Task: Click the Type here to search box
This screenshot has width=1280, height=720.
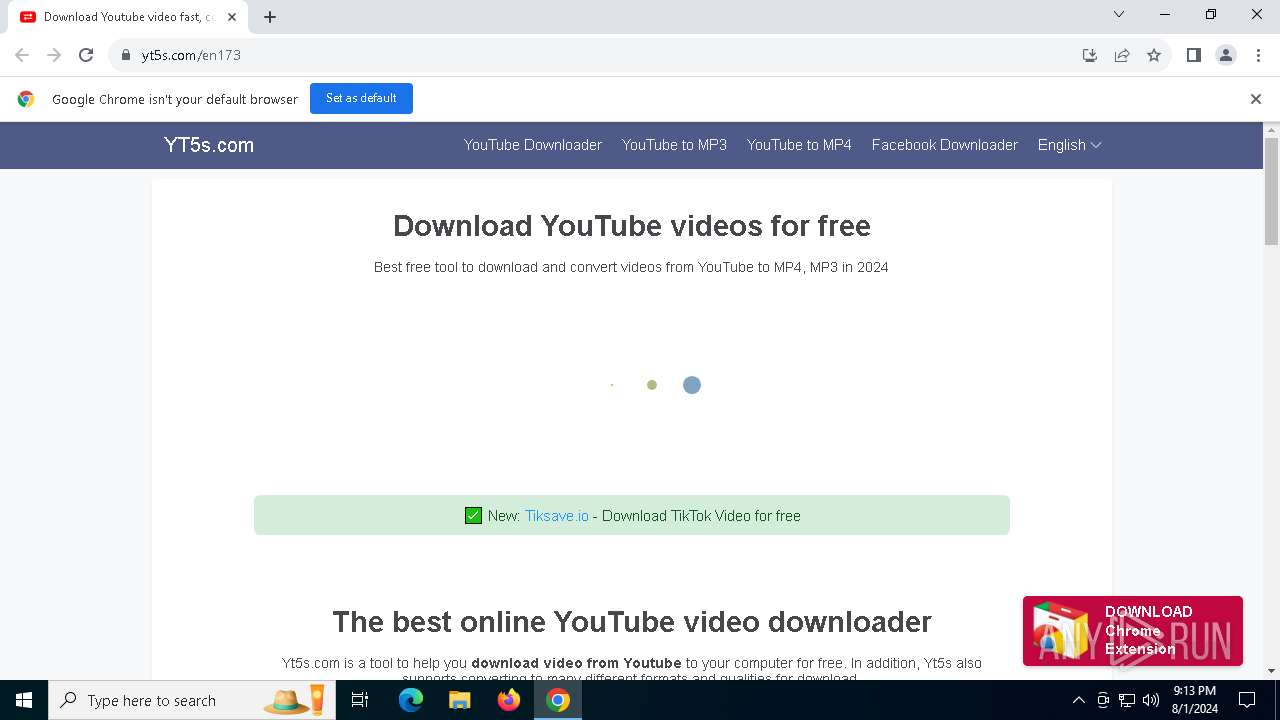Action: point(190,700)
